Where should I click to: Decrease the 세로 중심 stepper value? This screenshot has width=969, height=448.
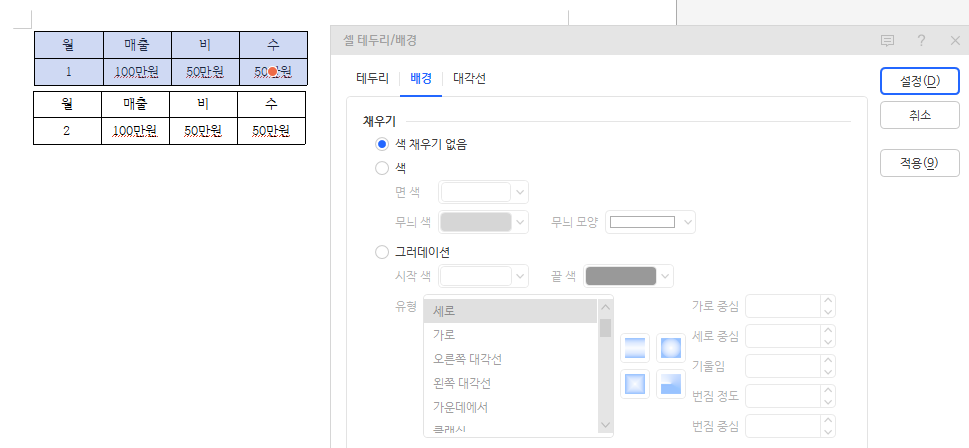[828, 342]
